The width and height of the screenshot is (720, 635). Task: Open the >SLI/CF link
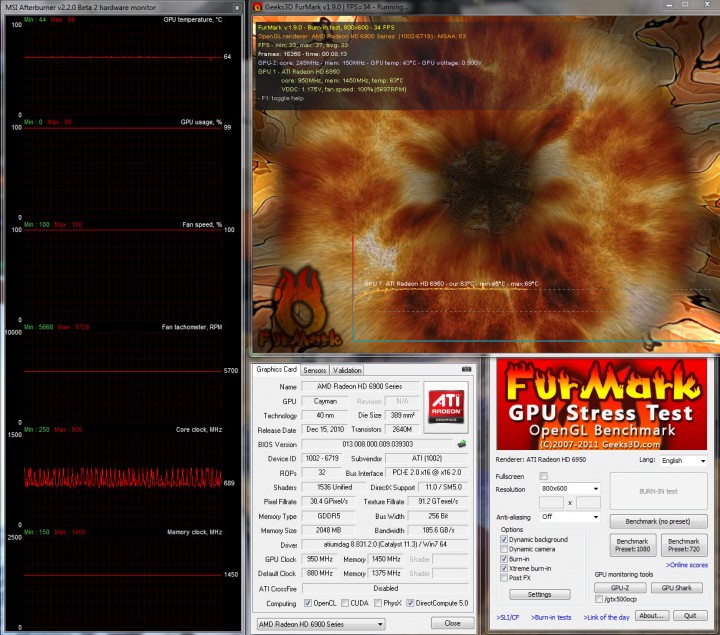(x=507, y=618)
